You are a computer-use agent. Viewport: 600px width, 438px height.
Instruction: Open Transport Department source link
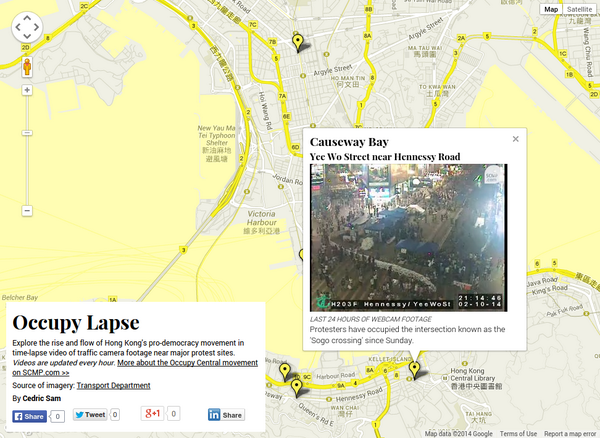pos(113,386)
